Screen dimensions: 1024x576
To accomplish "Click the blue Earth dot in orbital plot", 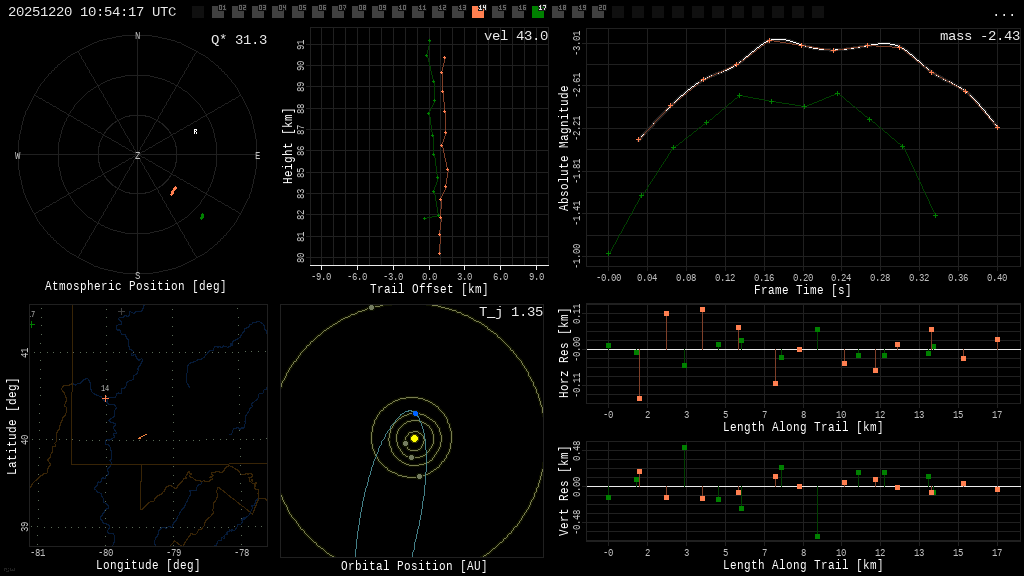I will (416, 413).
